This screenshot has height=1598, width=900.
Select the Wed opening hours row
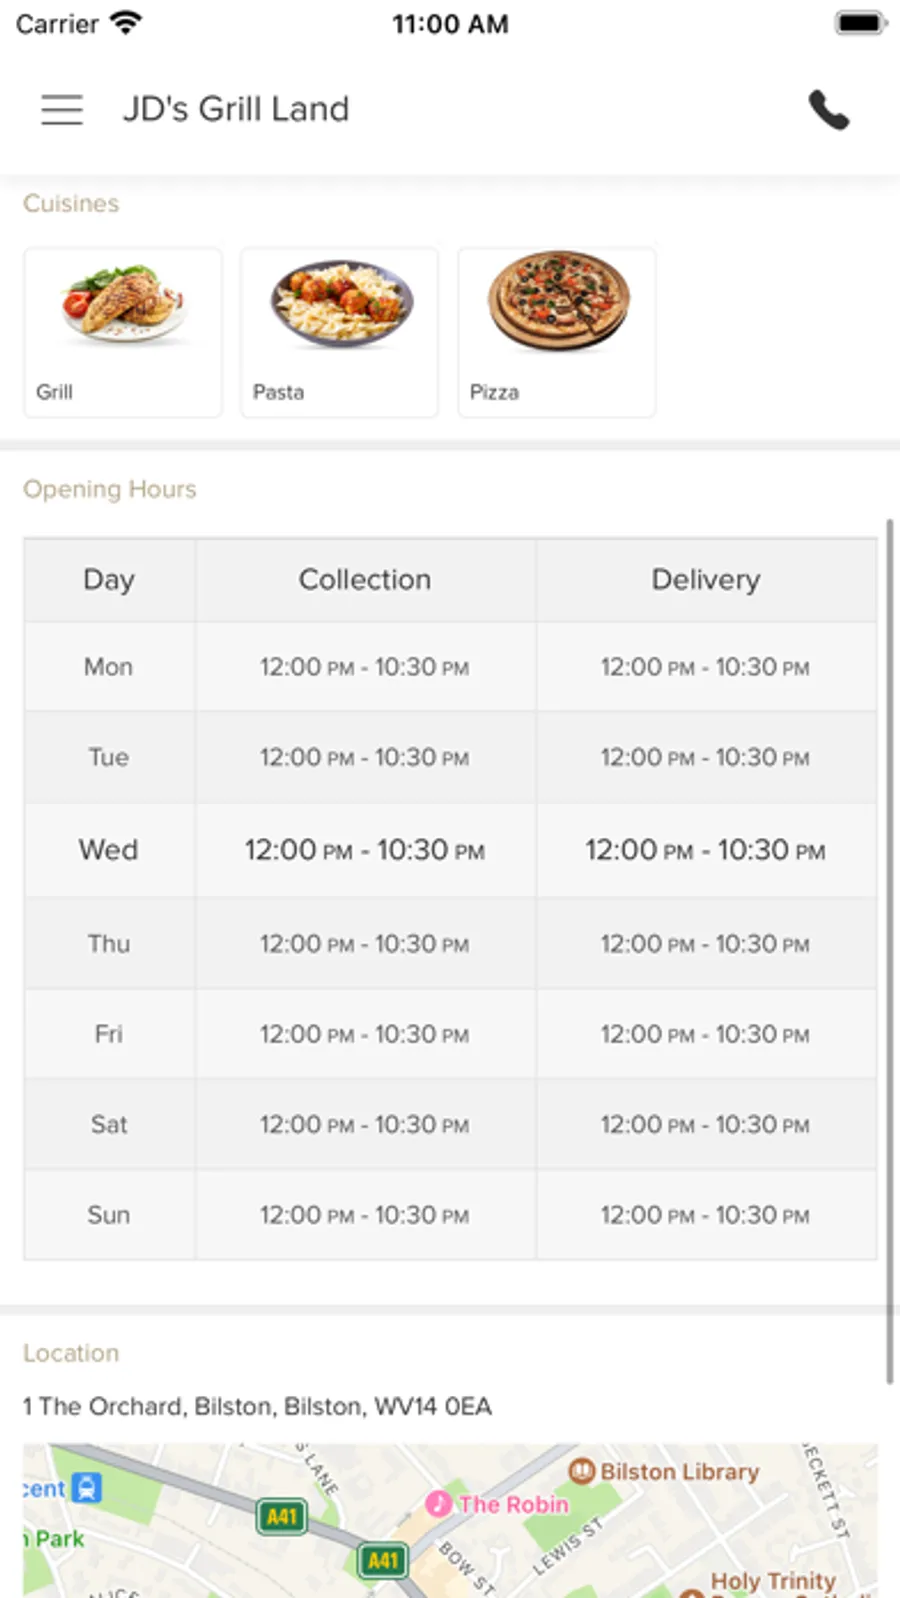point(450,850)
